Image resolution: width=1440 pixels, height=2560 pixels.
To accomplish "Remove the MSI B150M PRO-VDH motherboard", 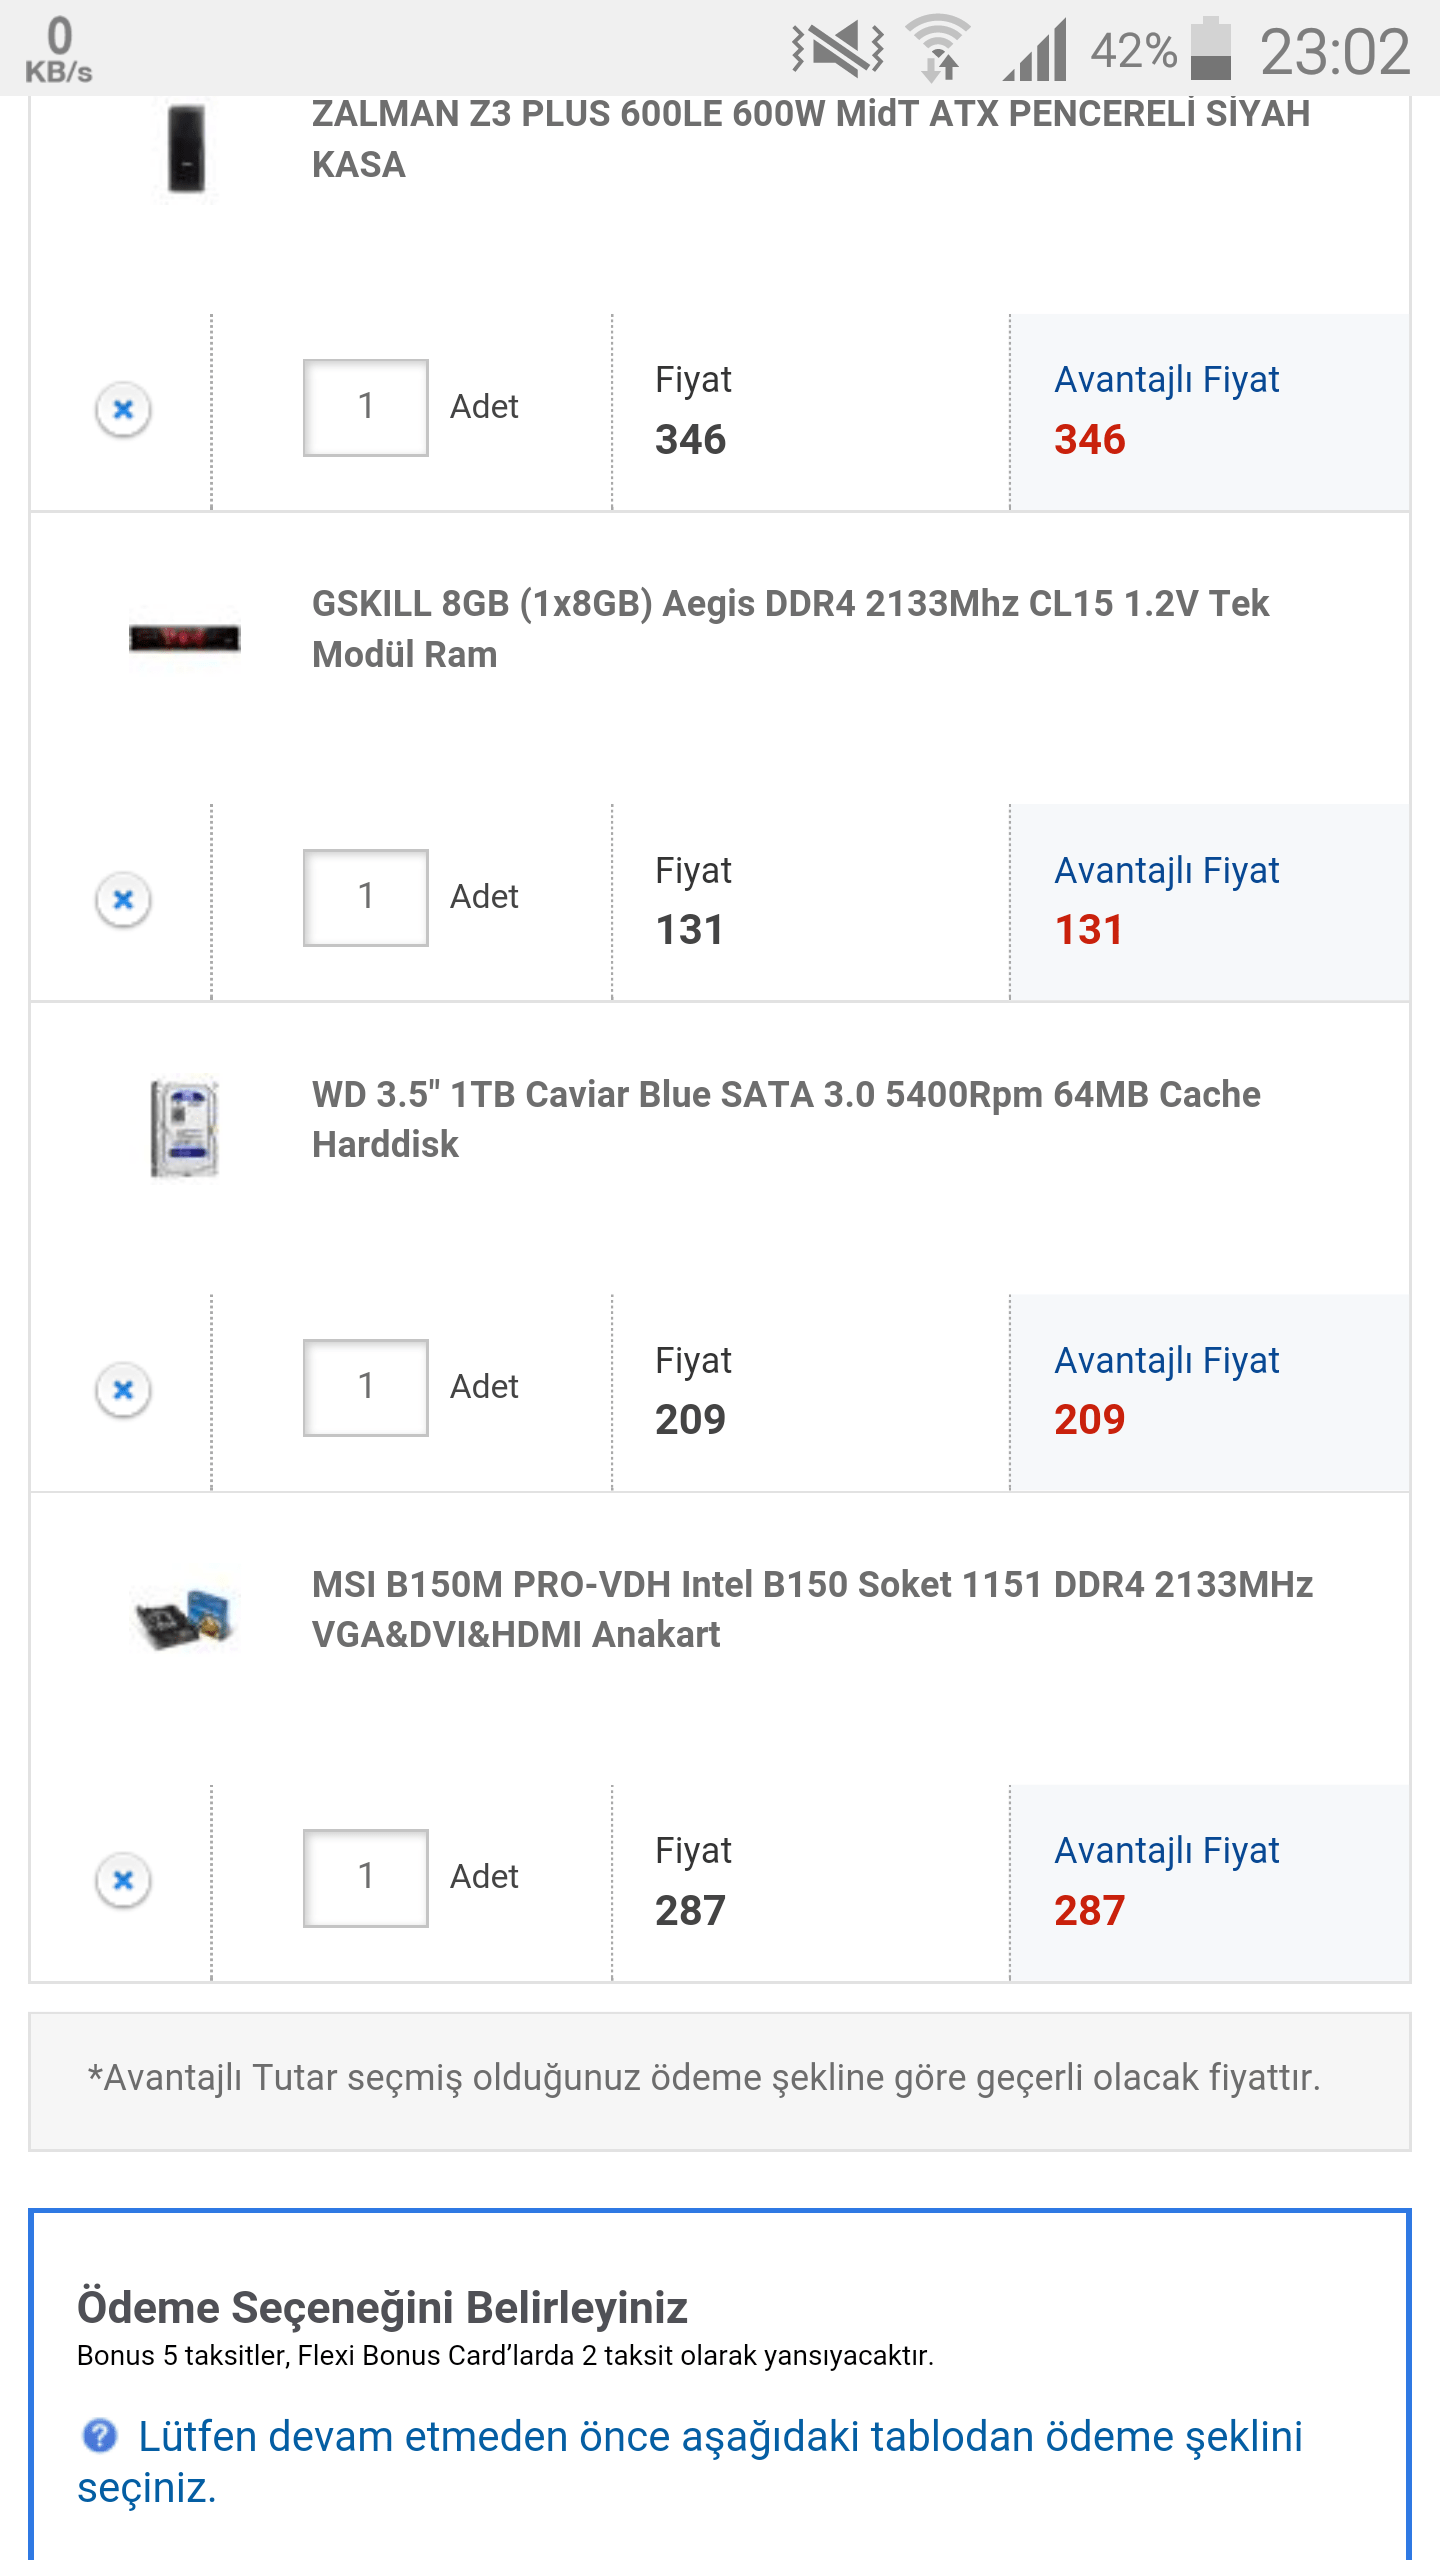I will point(123,1879).
